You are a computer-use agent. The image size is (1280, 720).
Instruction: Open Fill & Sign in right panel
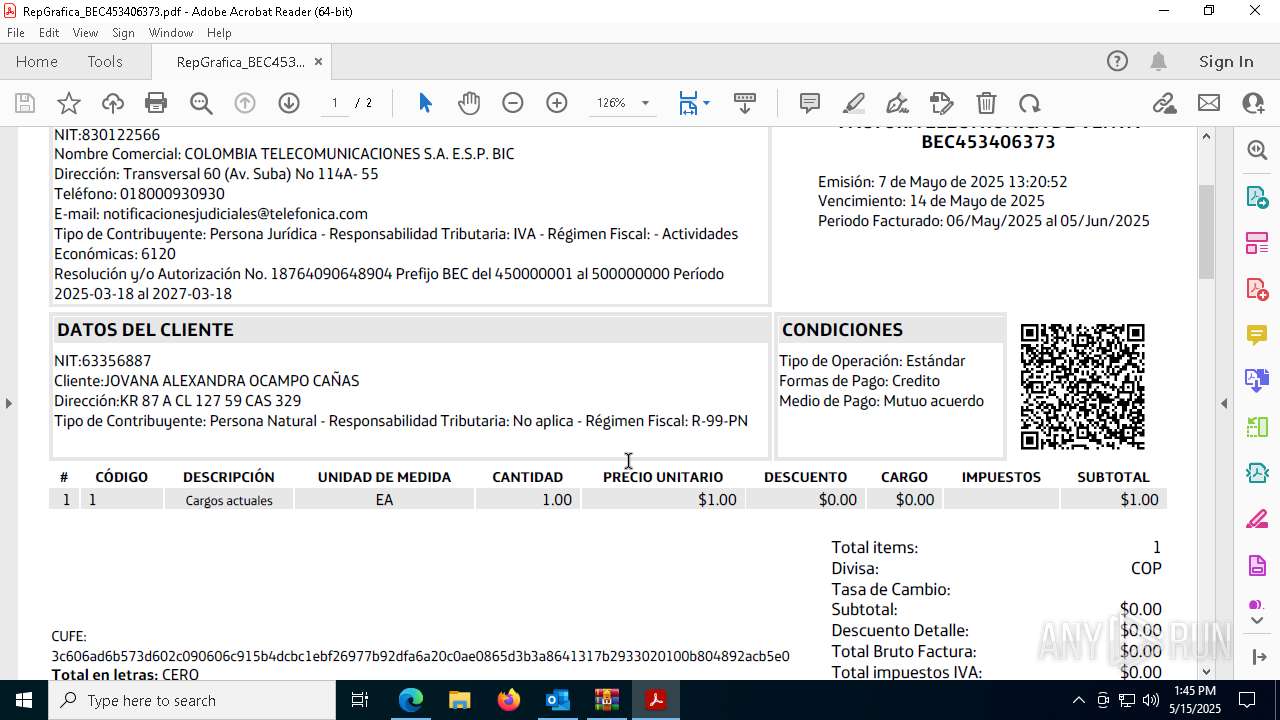click(x=1257, y=520)
